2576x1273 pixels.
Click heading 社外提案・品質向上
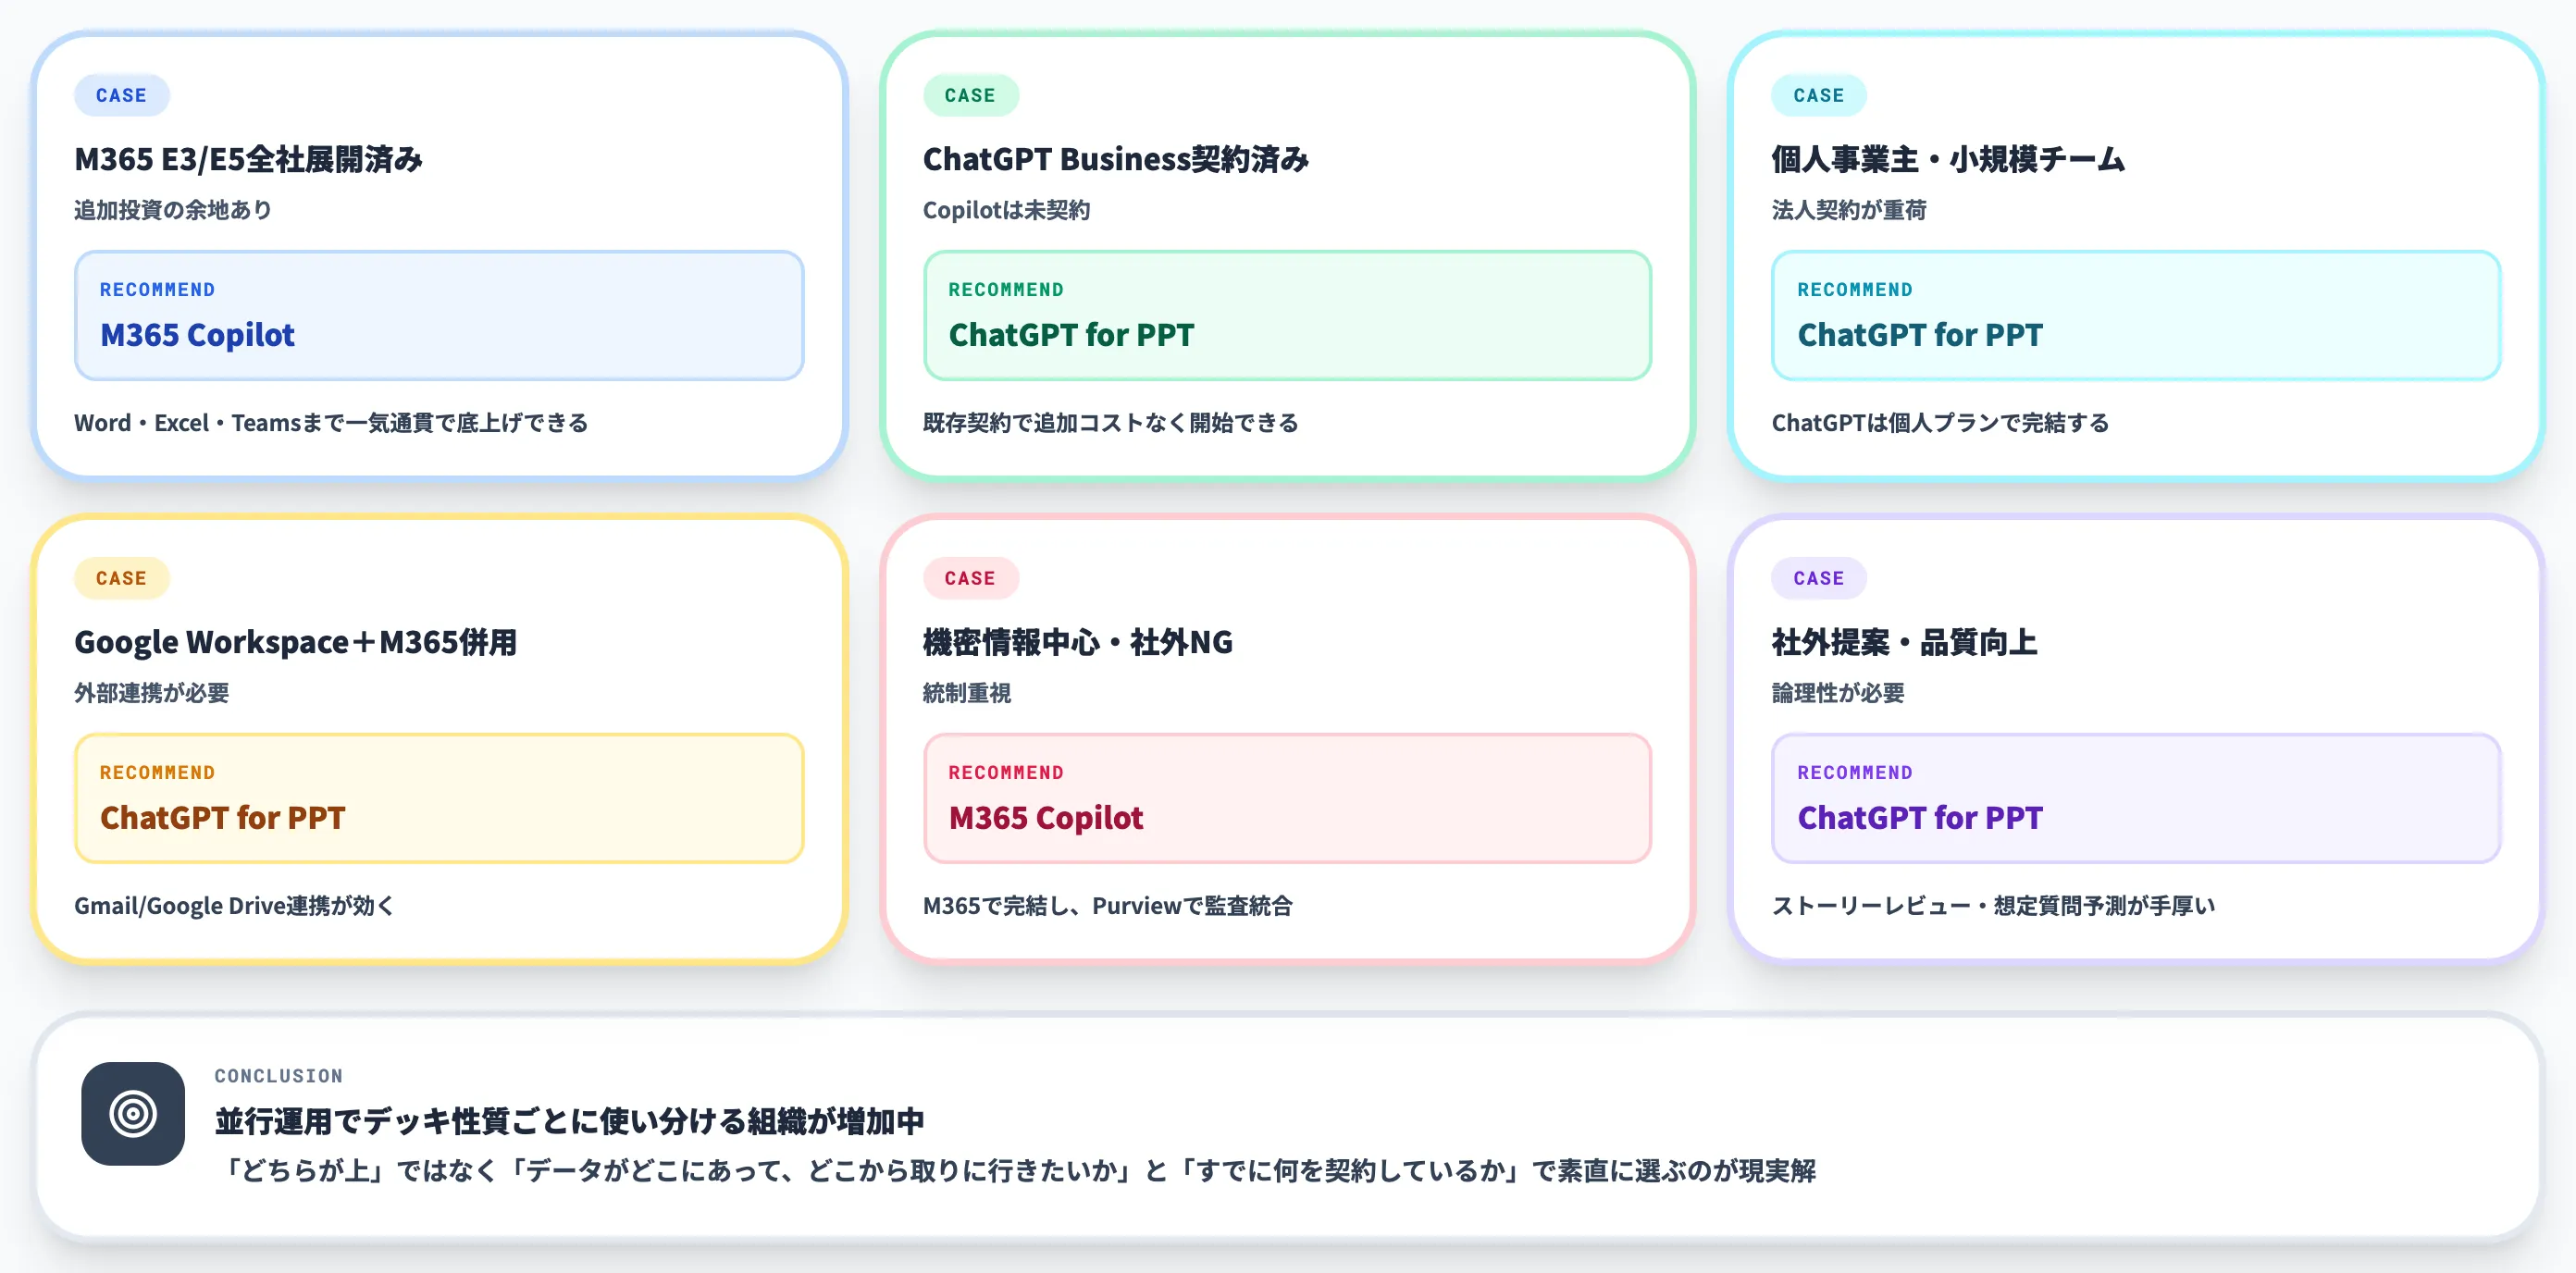[x=1904, y=642]
